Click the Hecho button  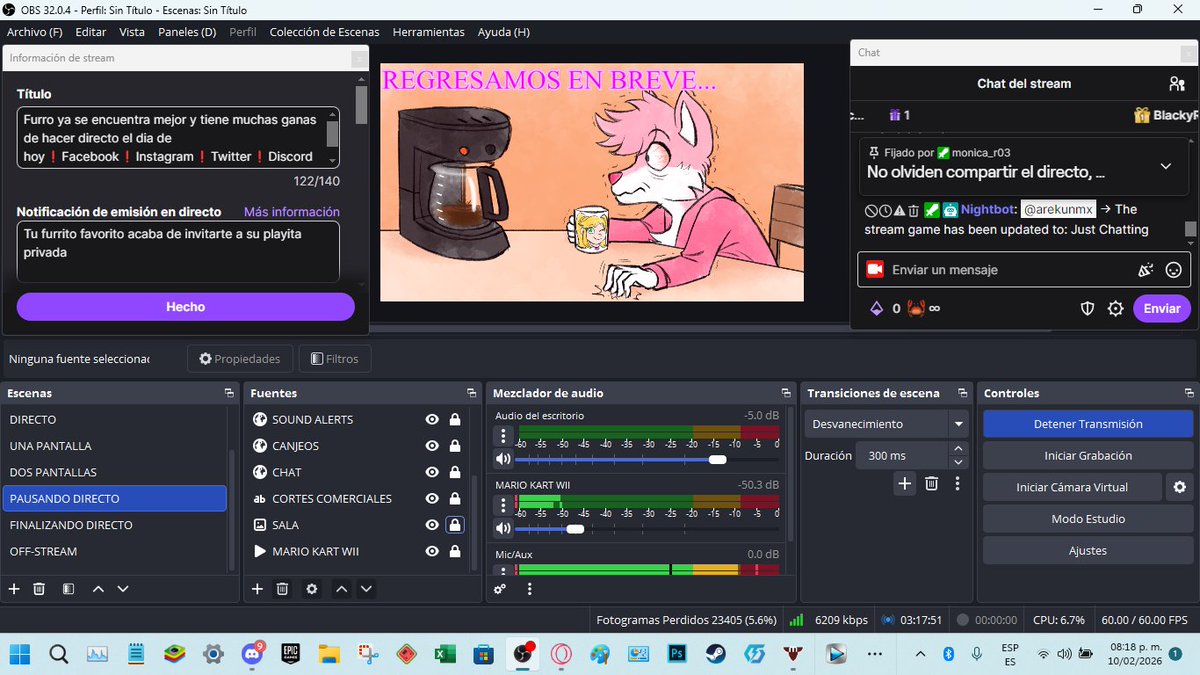(185, 307)
